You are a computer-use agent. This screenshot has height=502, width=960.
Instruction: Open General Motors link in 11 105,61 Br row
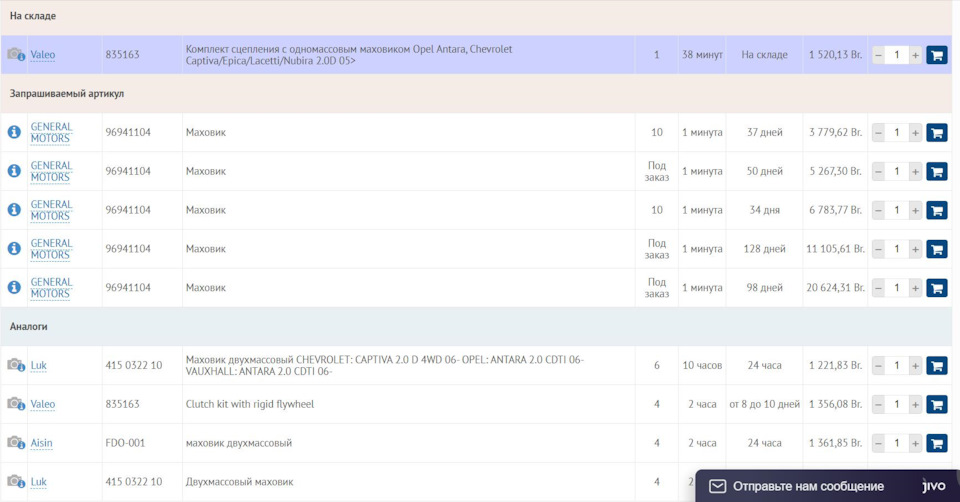[51, 249]
